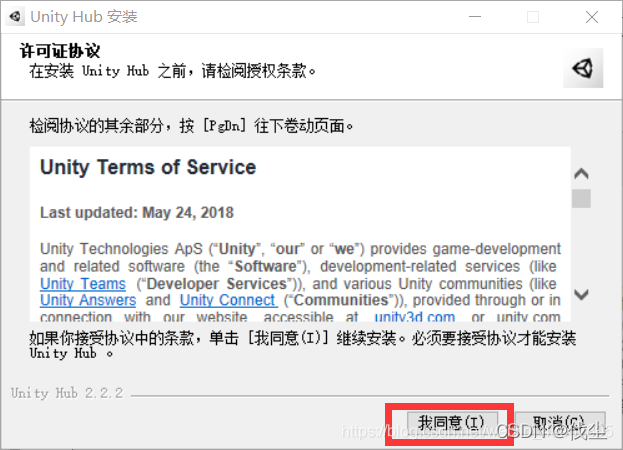The image size is (623, 450).
Task: Open the Unity Answers link
Action: click(x=88, y=300)
